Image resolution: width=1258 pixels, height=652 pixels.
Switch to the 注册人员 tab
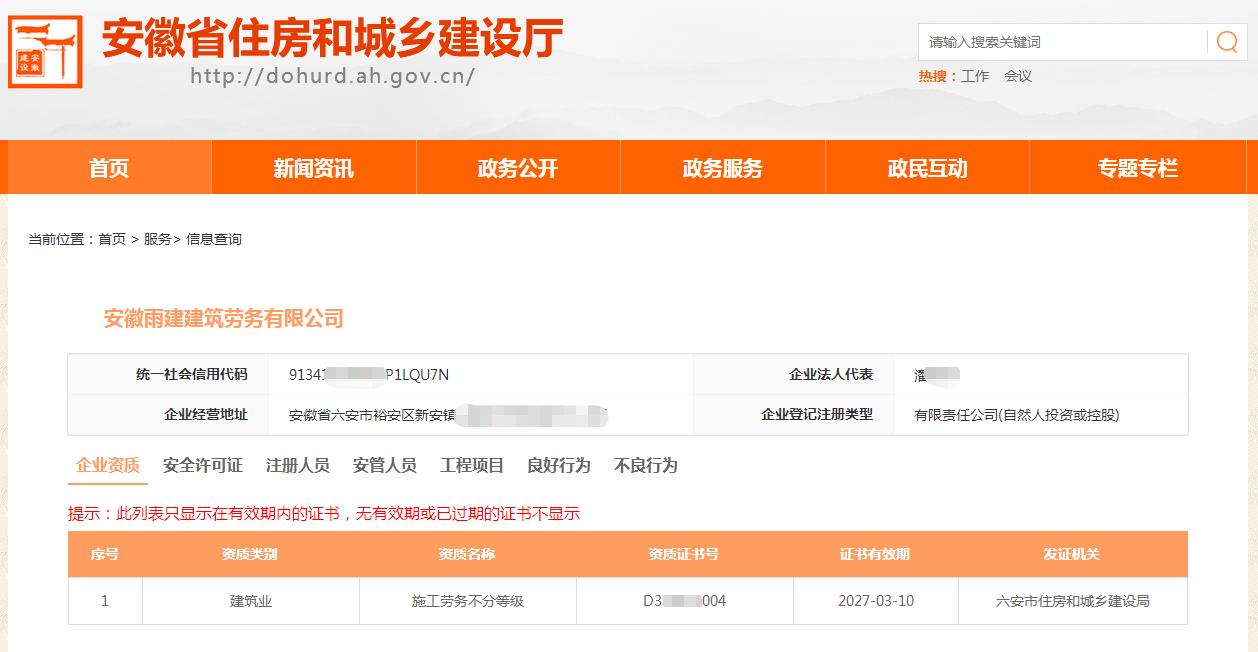pyautogui.click(x=291, y=465)
